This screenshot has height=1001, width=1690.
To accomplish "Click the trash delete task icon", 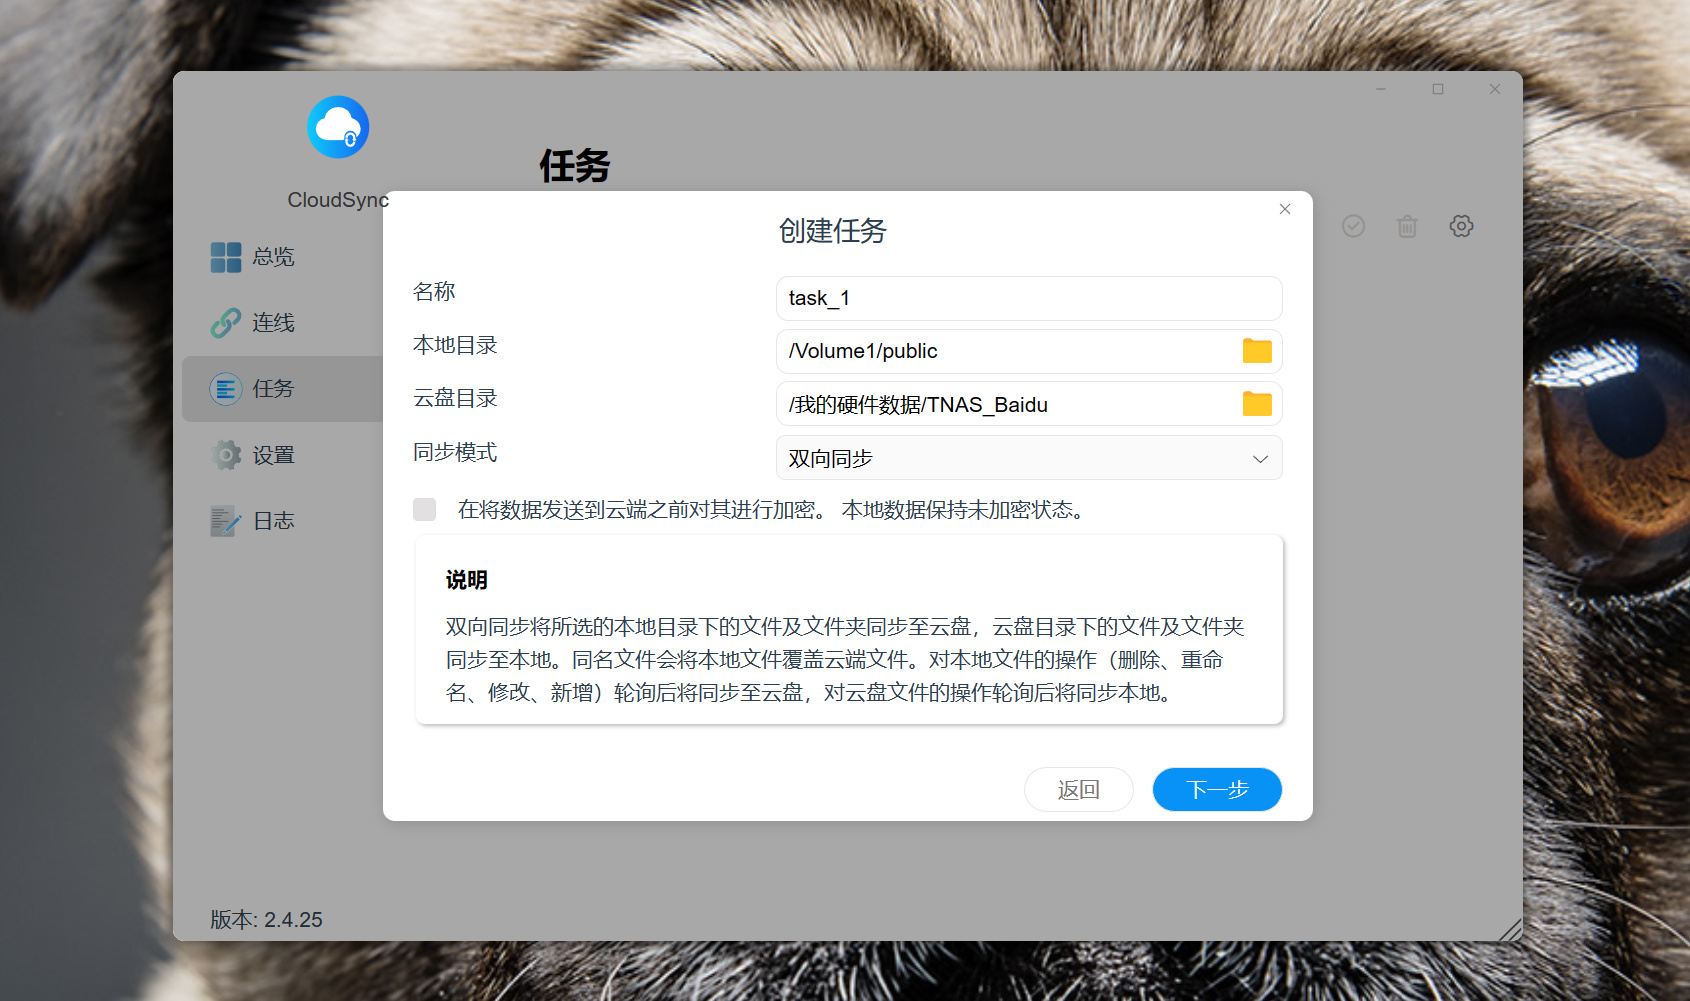I will coord(1407,226).
